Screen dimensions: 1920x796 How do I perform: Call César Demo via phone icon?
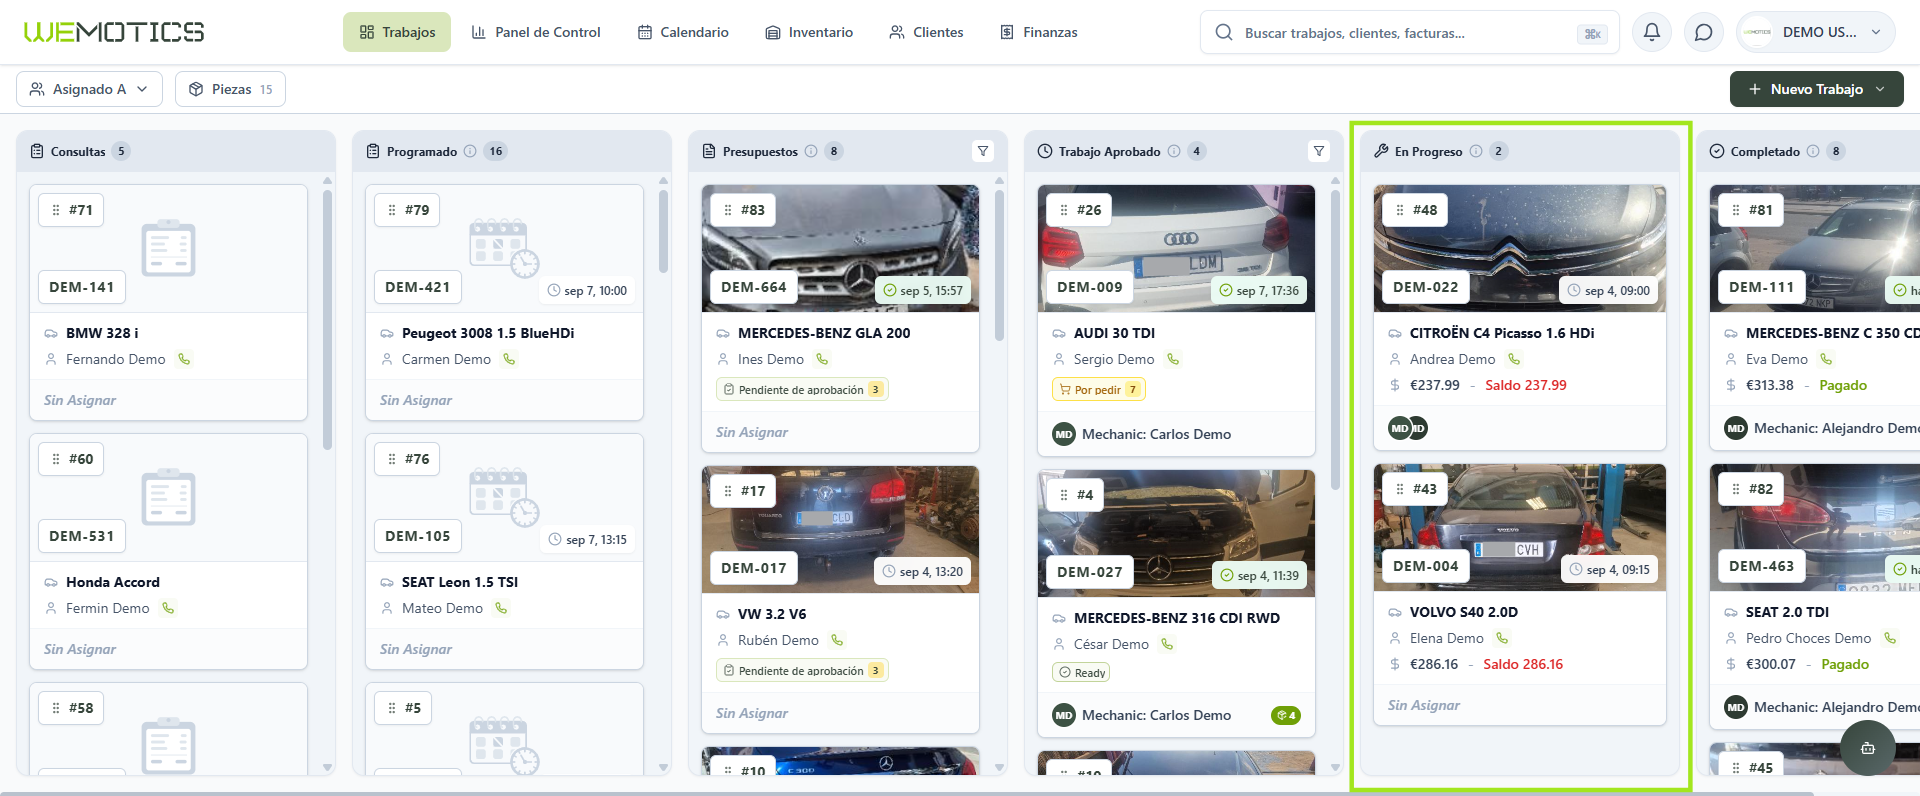(x=1167, y=644)
